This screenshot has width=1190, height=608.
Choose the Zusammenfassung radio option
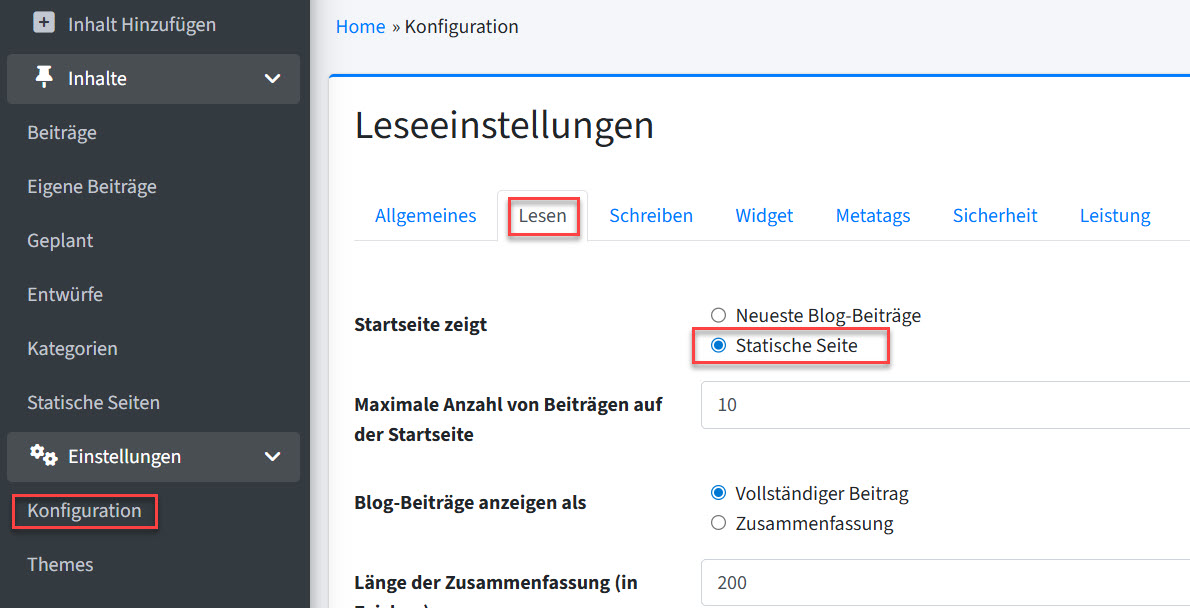click(x=718, y=523)
